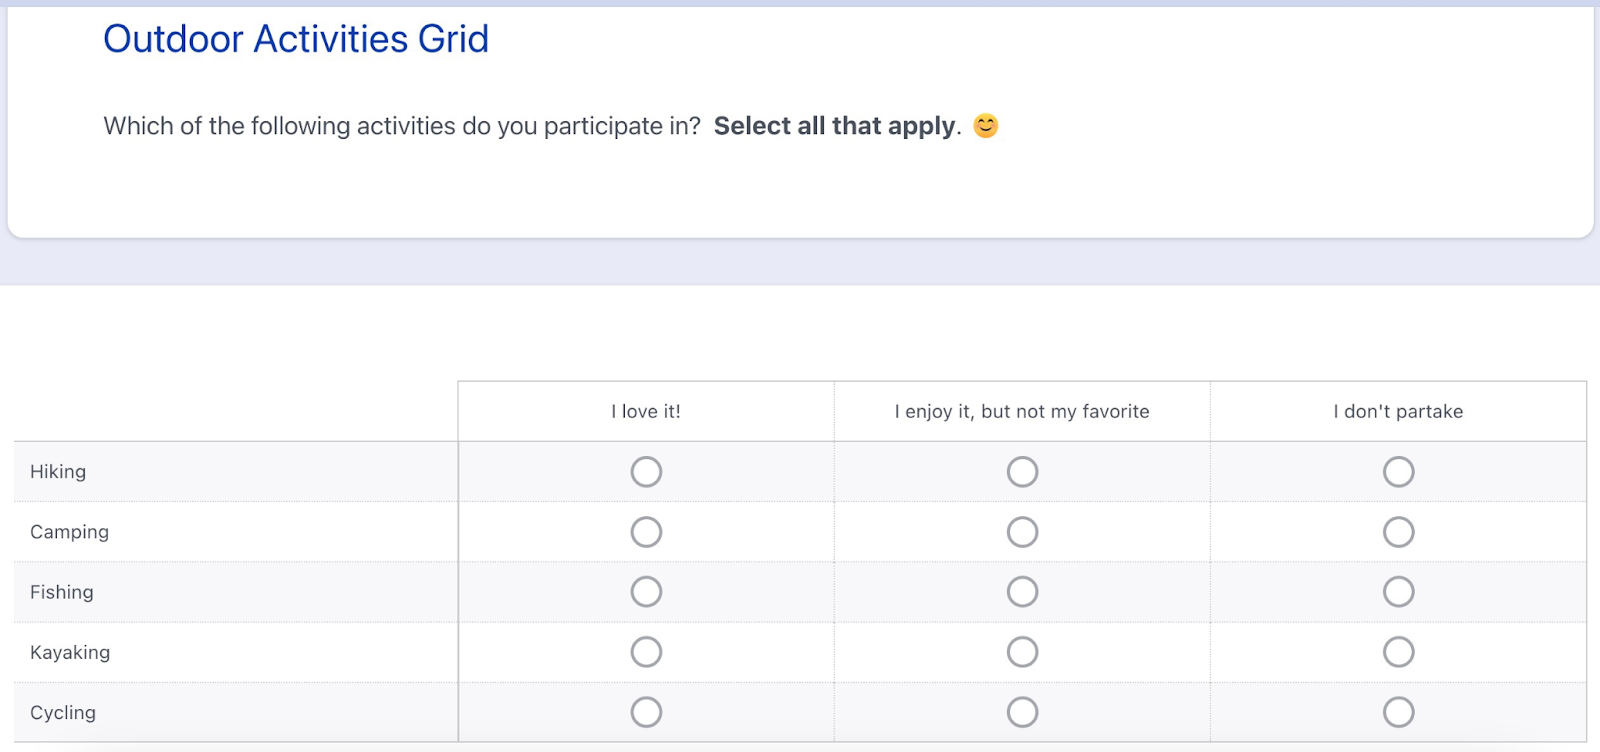The height and width of the screenshot is (752, 1600).
Task: Mark 'I don't partake' for Camping
Action: tap(1398, 532)
